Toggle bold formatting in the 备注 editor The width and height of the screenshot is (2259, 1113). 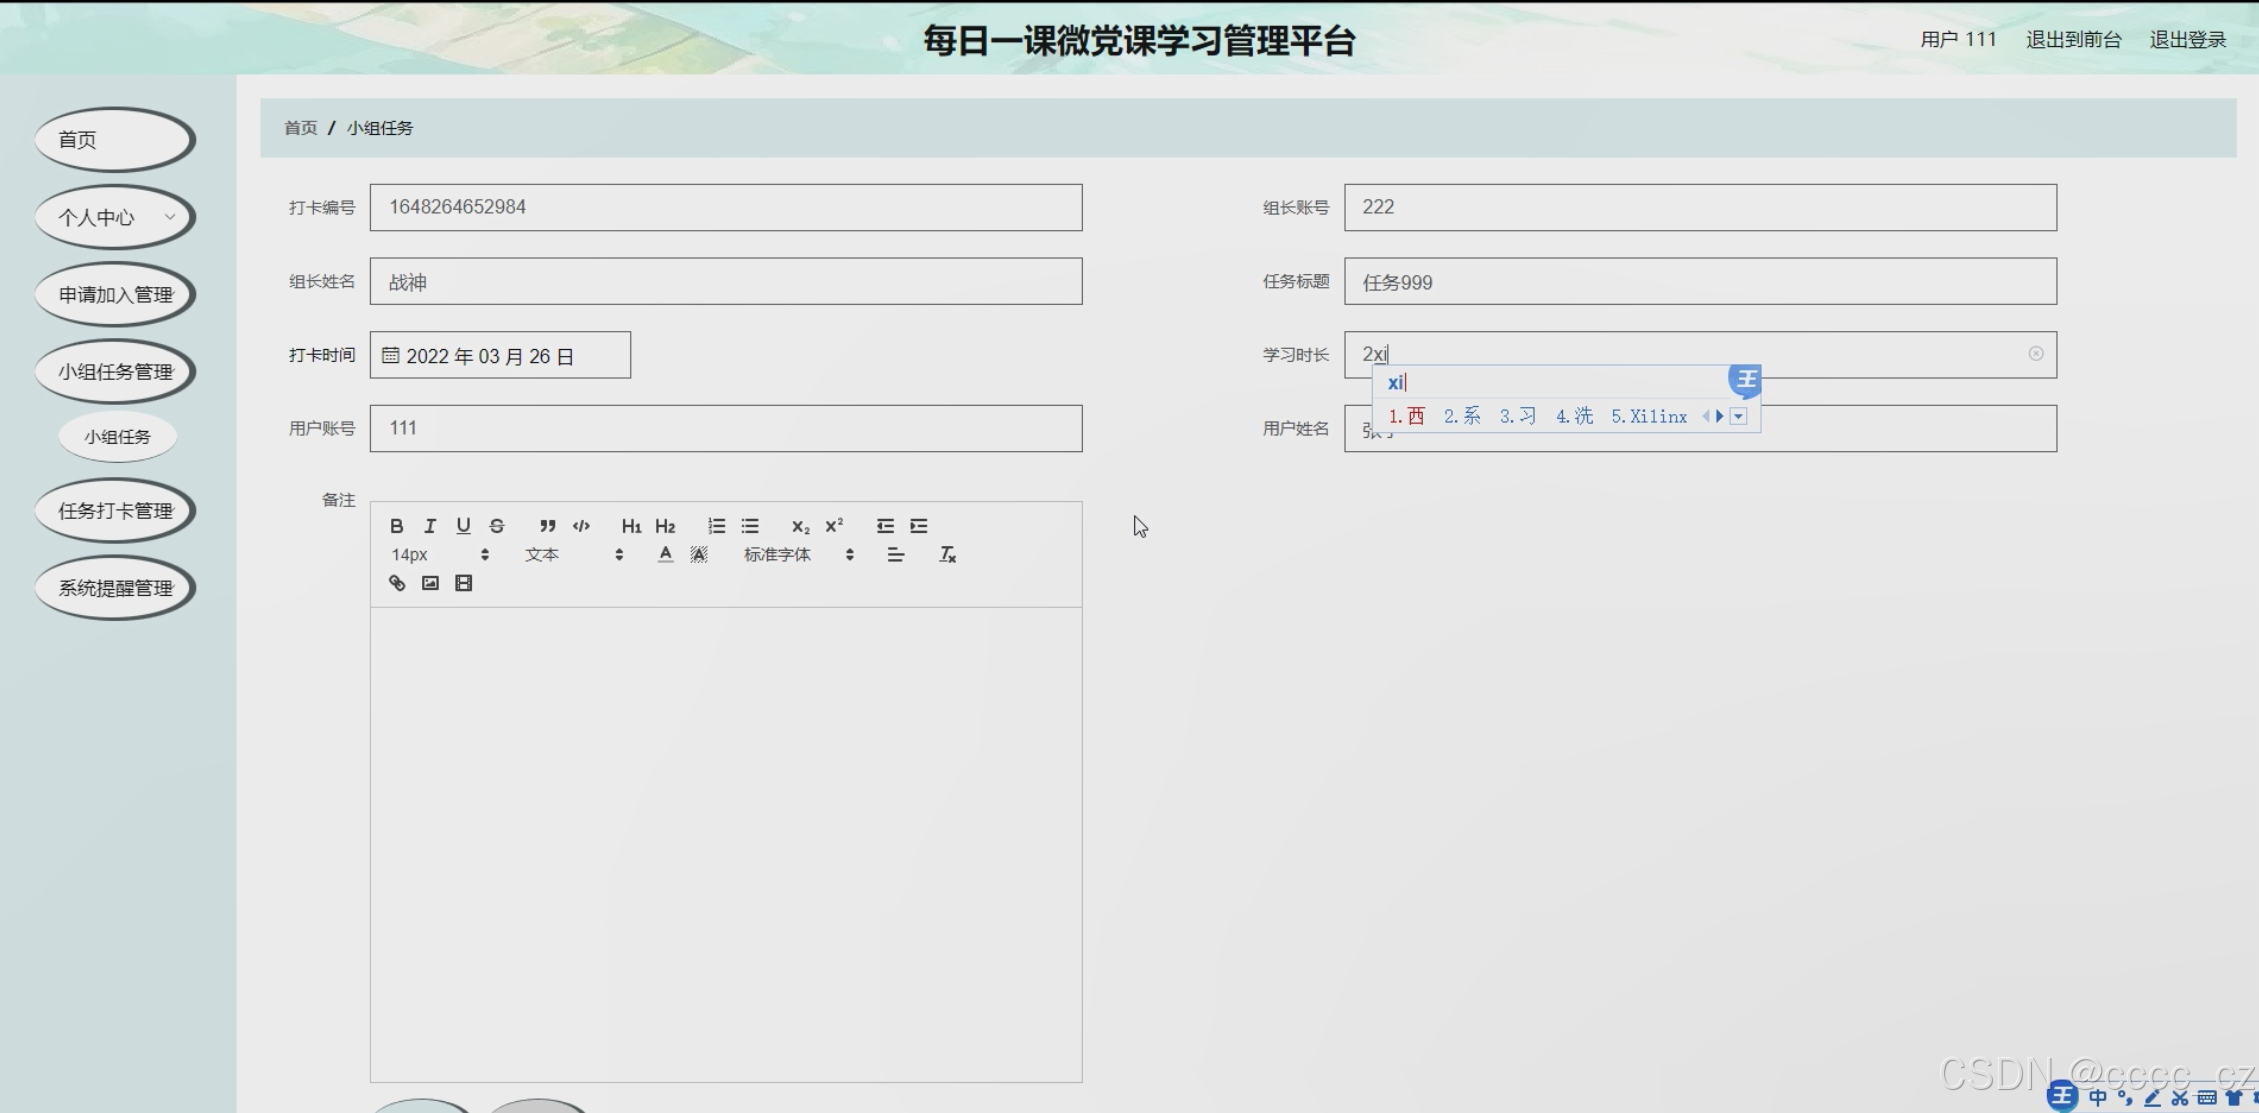click(397, 526)
